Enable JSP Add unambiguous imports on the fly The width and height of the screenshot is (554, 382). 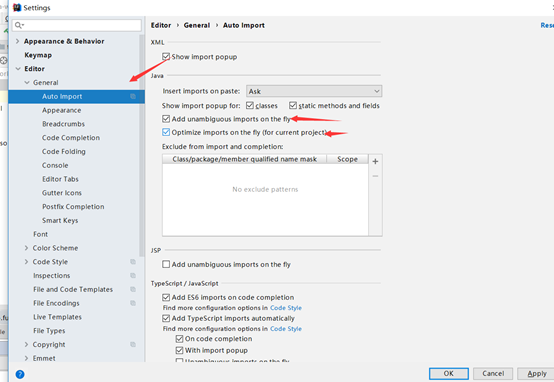coord(166,264)
